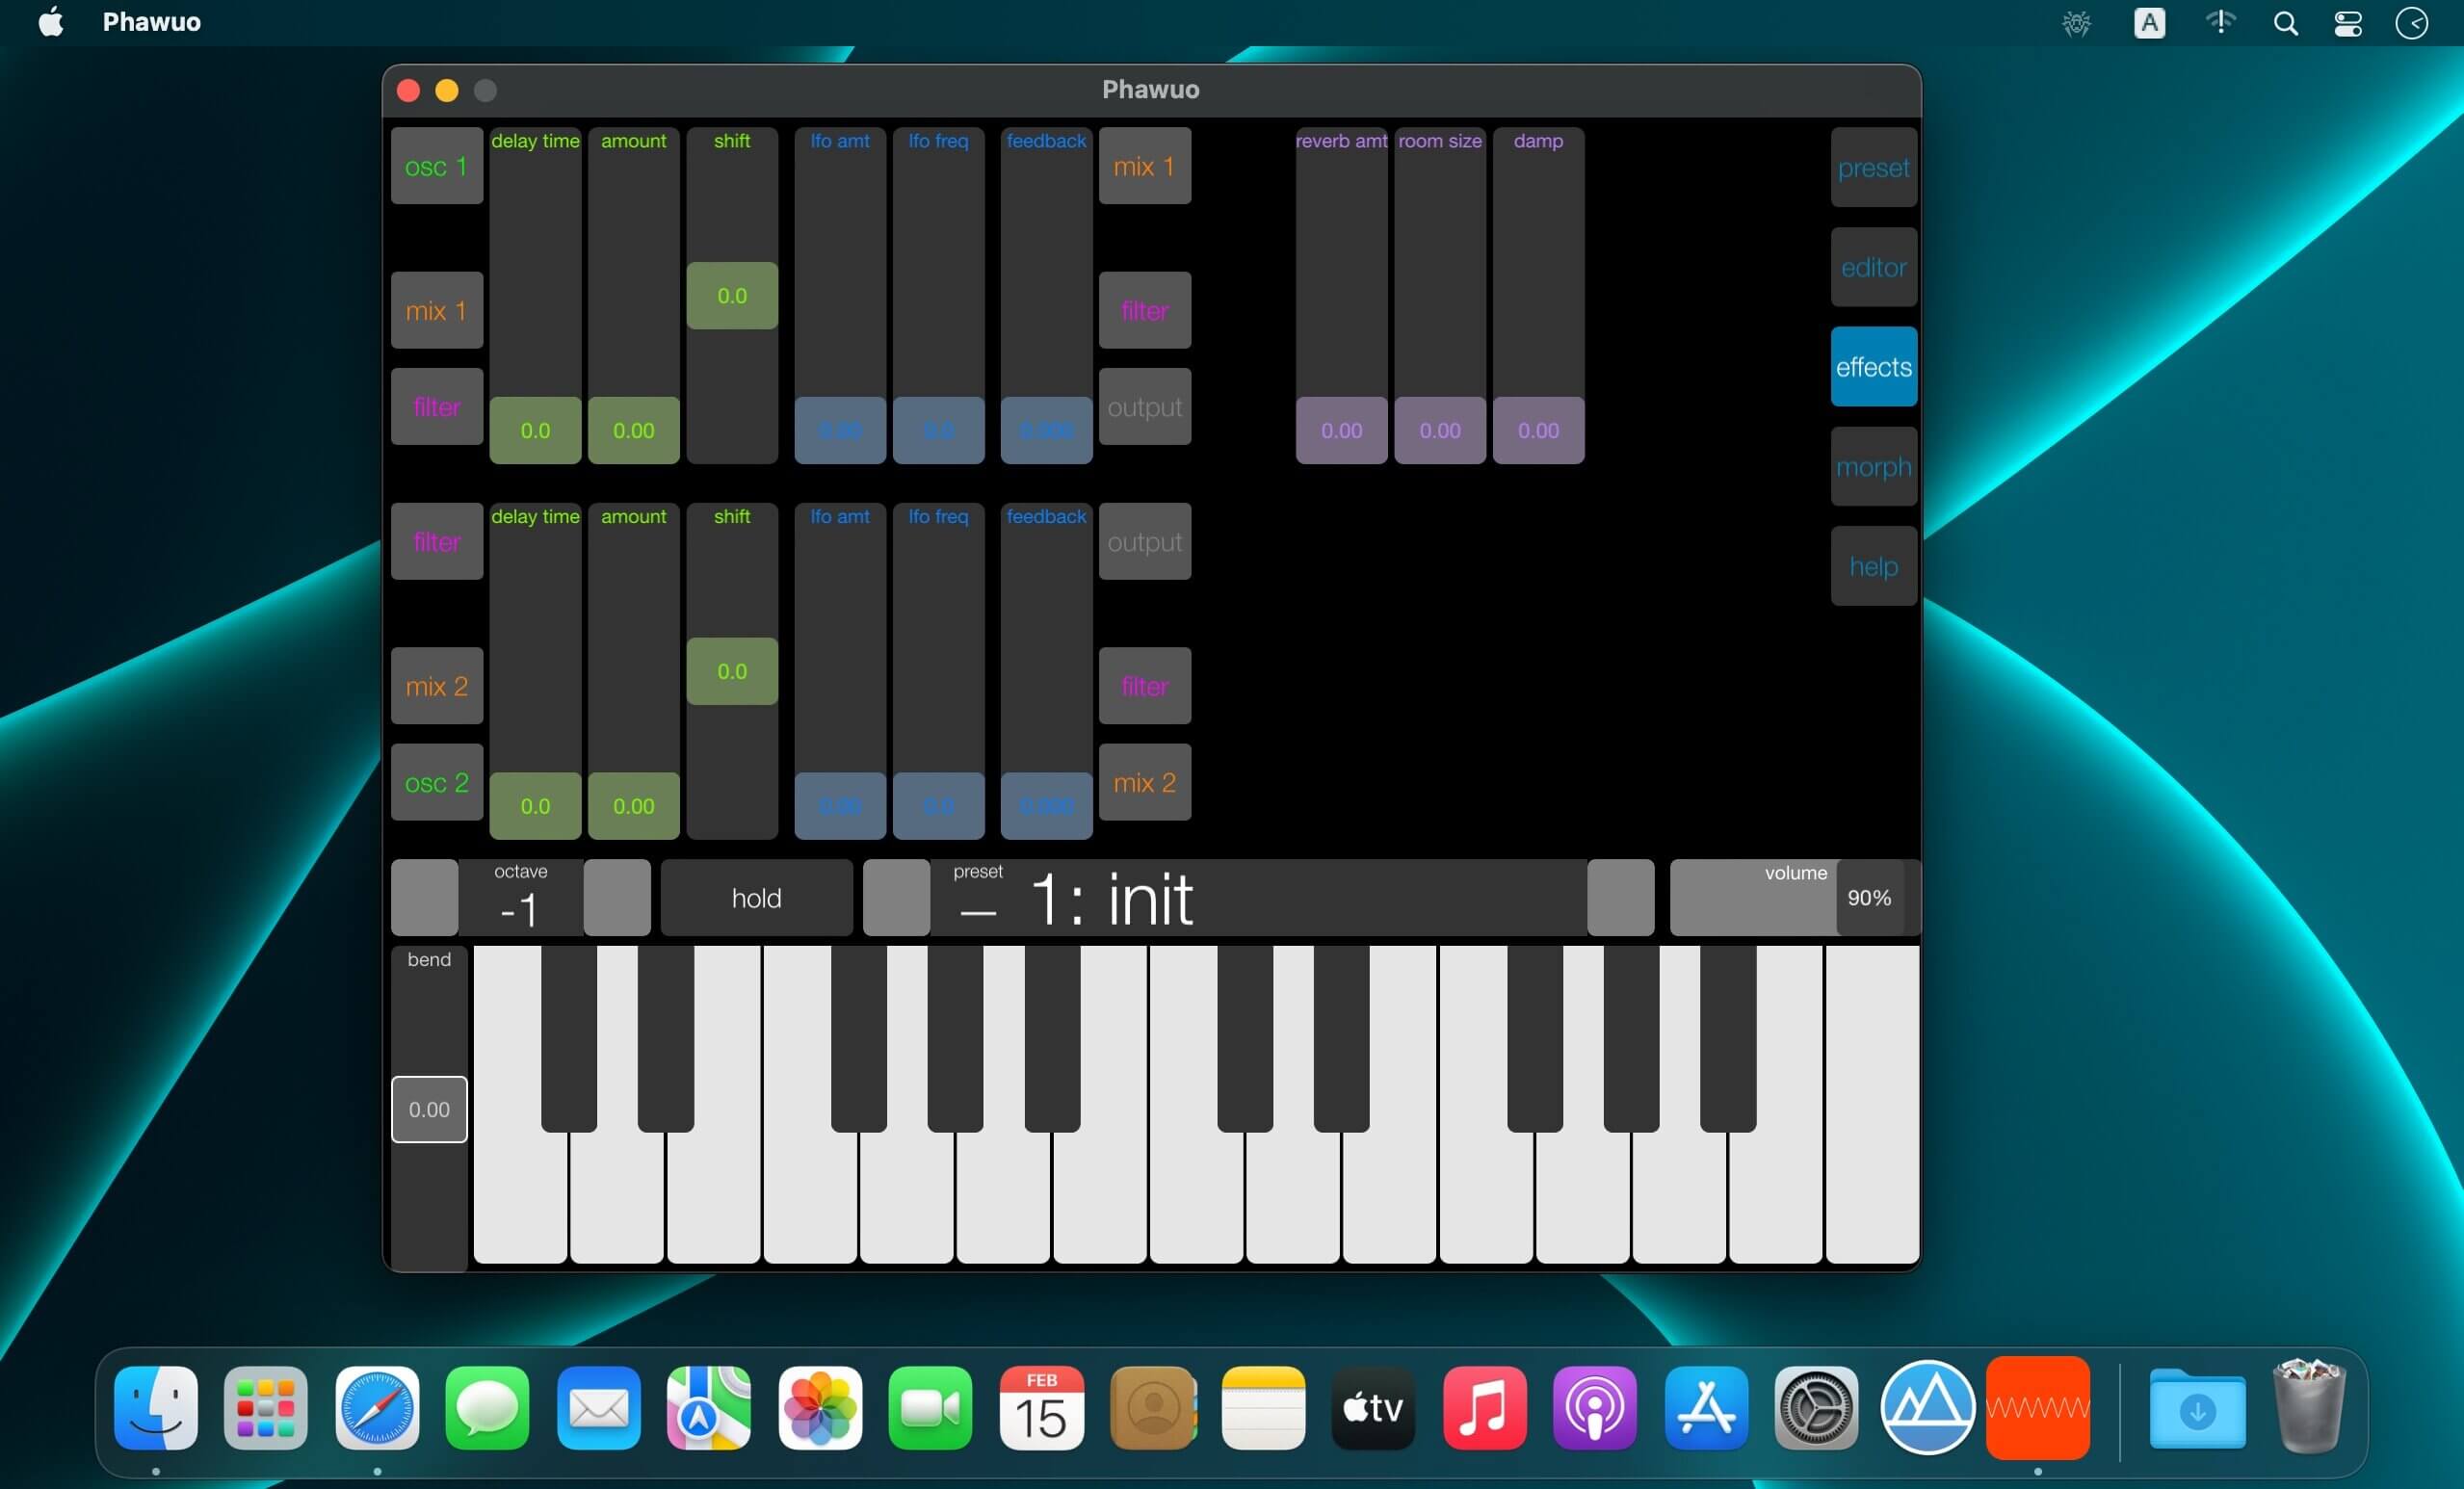The image size is (2464, 1489).
Task: Open Music from the Dock
Action: coord(1484,1408)
